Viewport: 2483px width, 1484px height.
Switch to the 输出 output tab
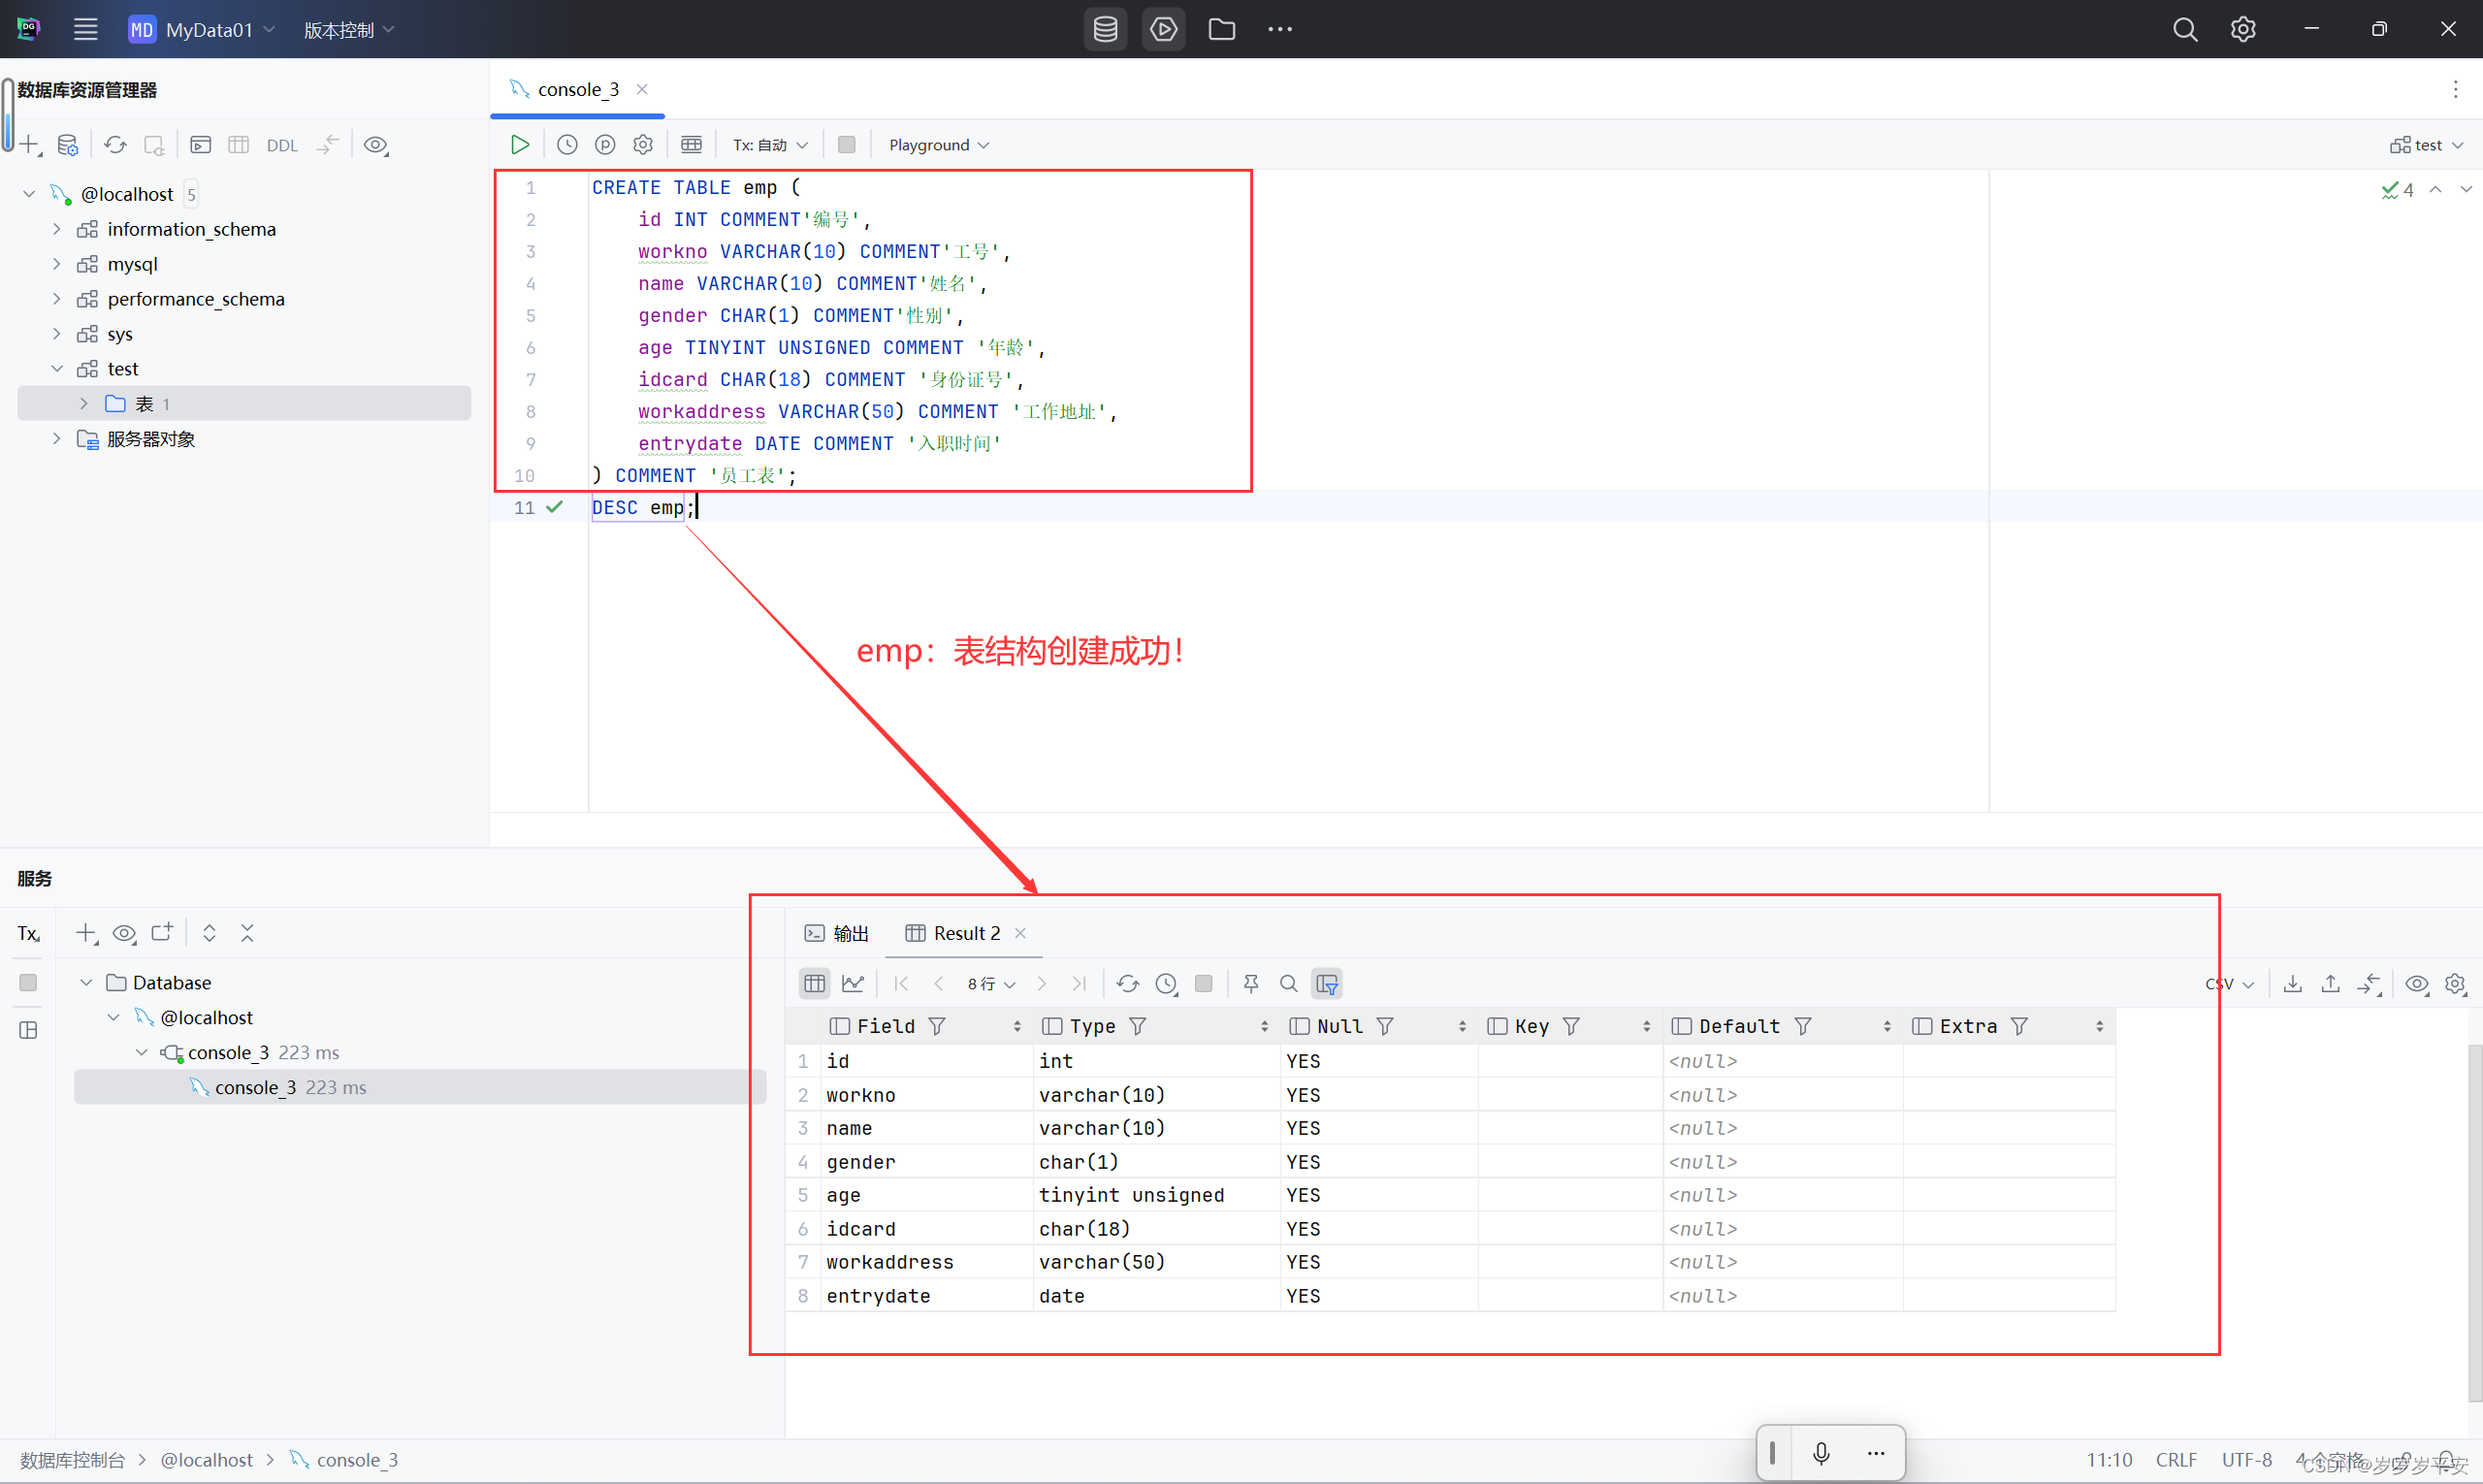point(837,933)
